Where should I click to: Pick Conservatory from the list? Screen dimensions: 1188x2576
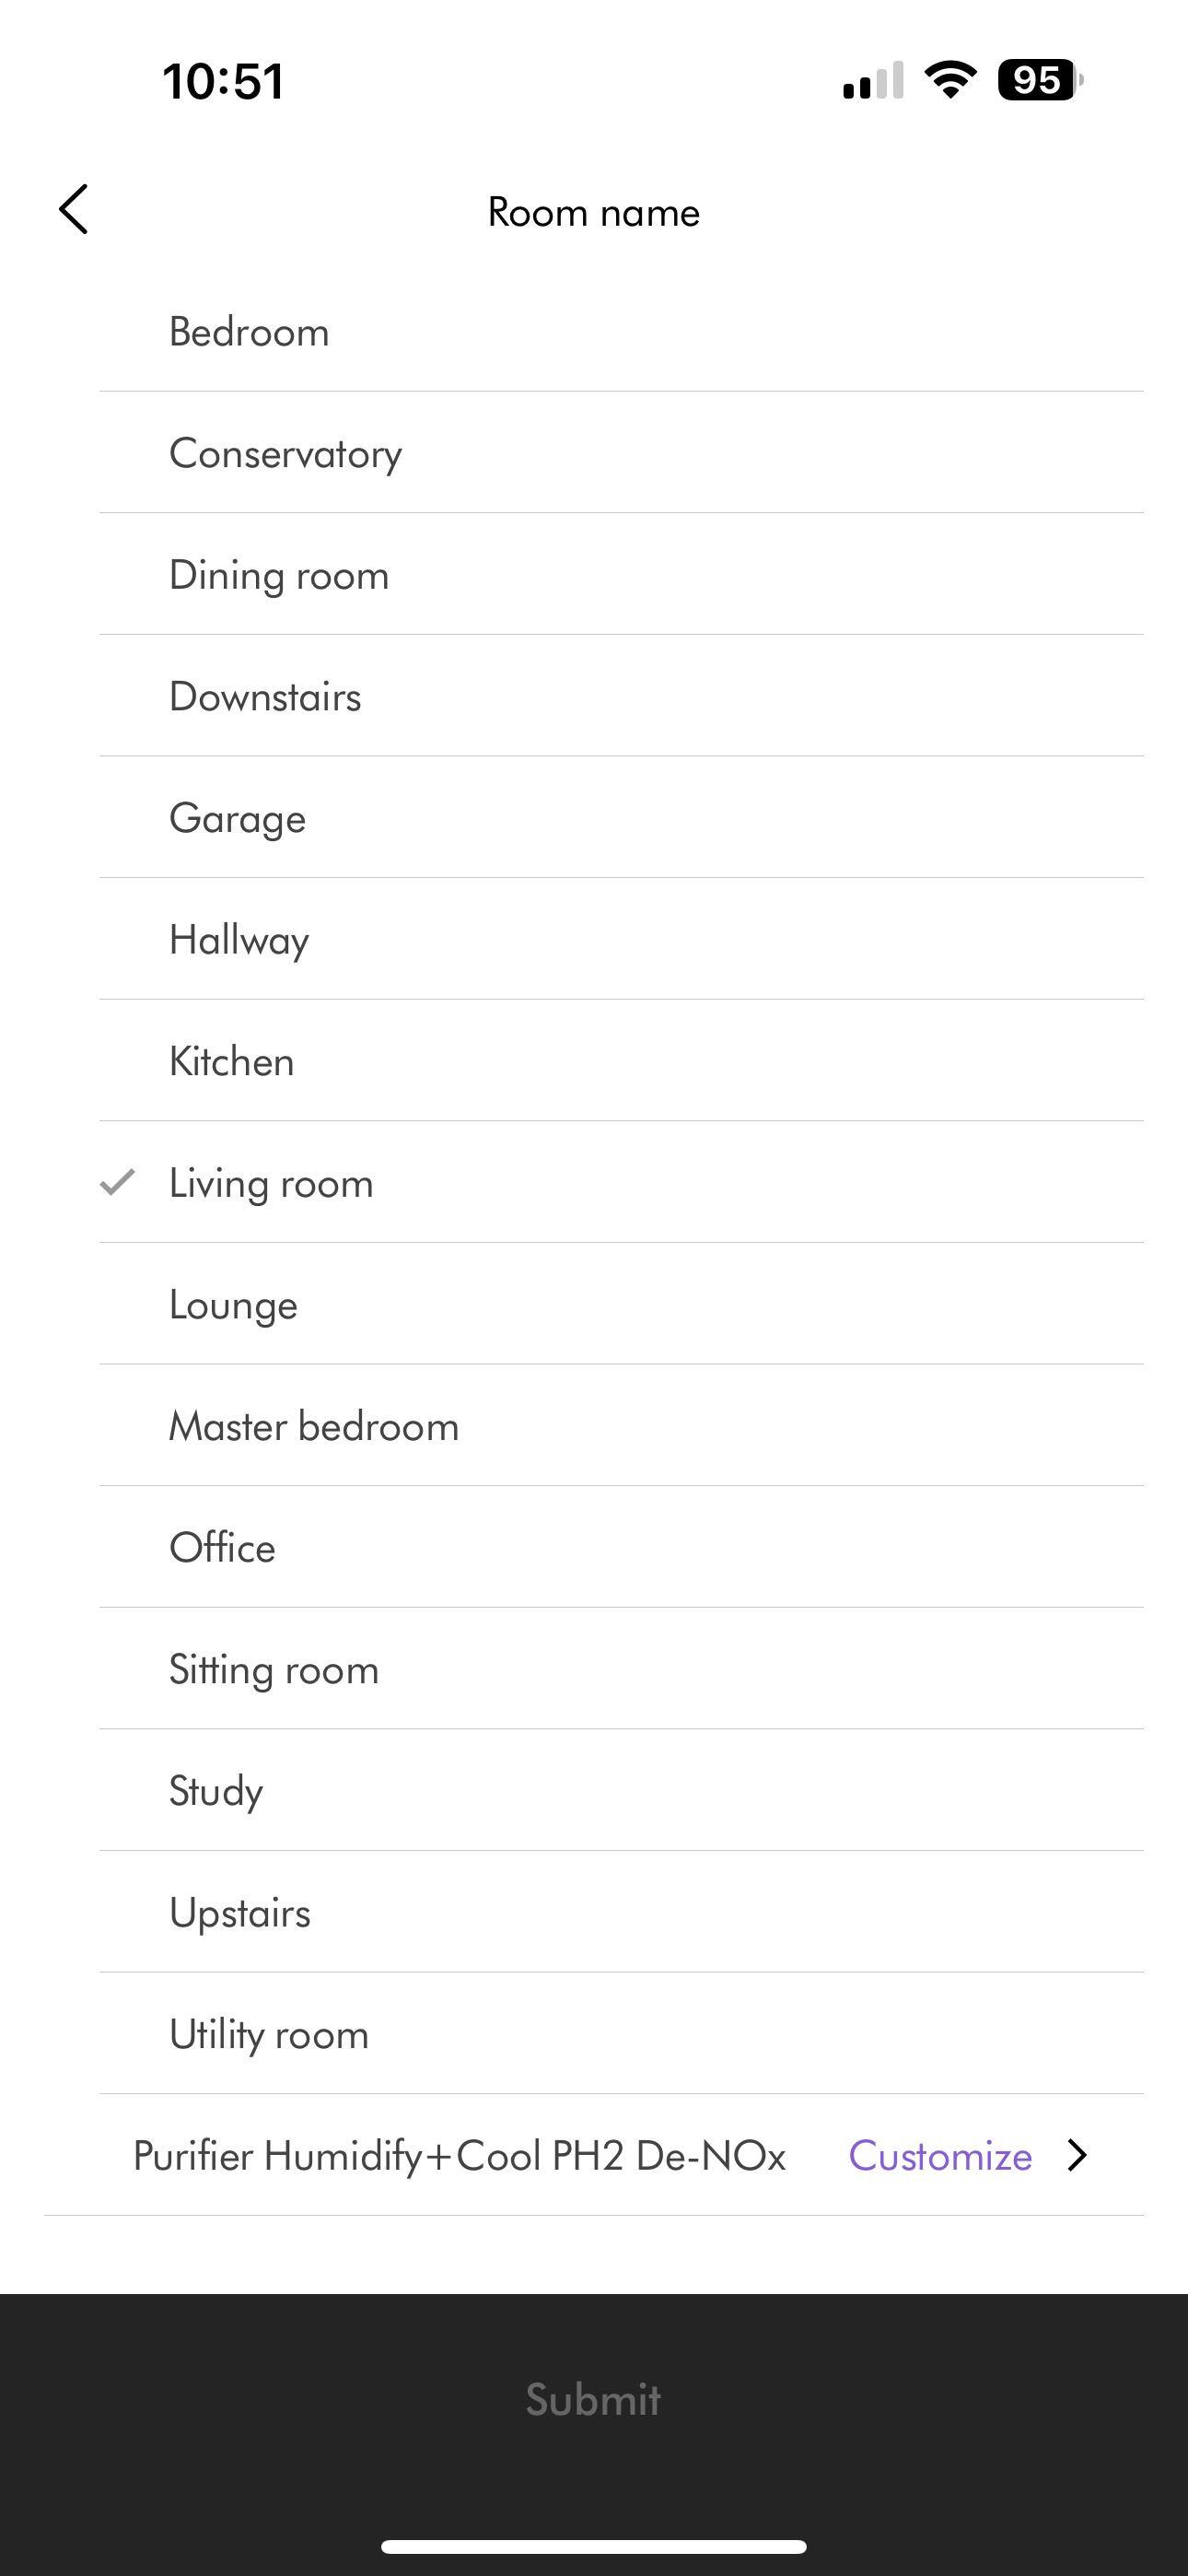pos(286,454)
